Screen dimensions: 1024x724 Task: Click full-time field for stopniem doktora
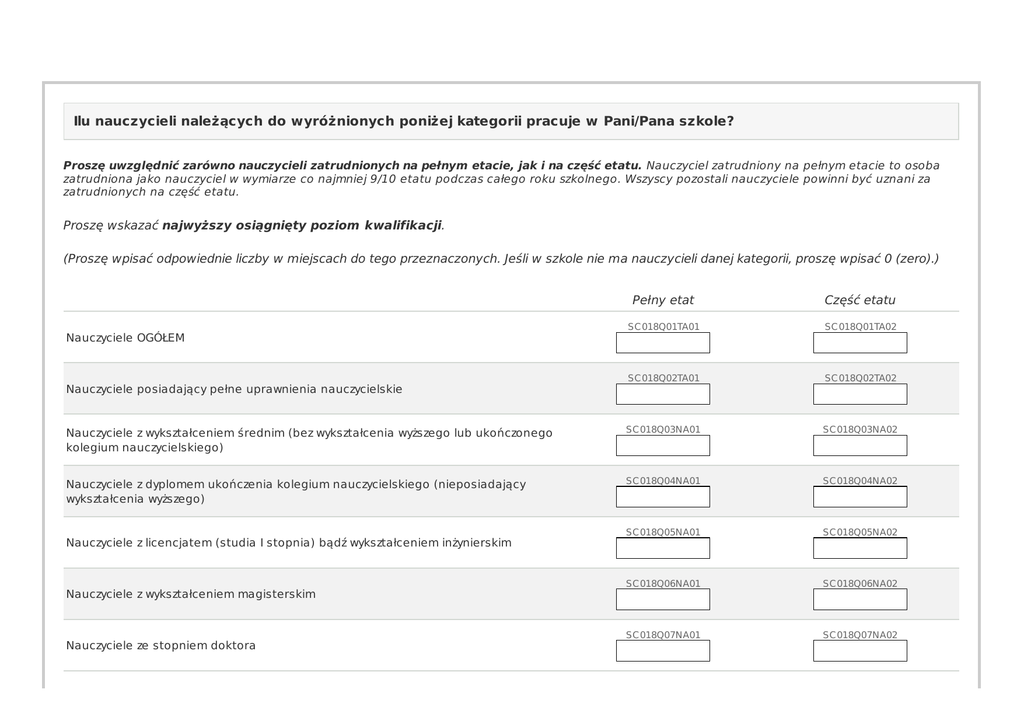point(662,651)
